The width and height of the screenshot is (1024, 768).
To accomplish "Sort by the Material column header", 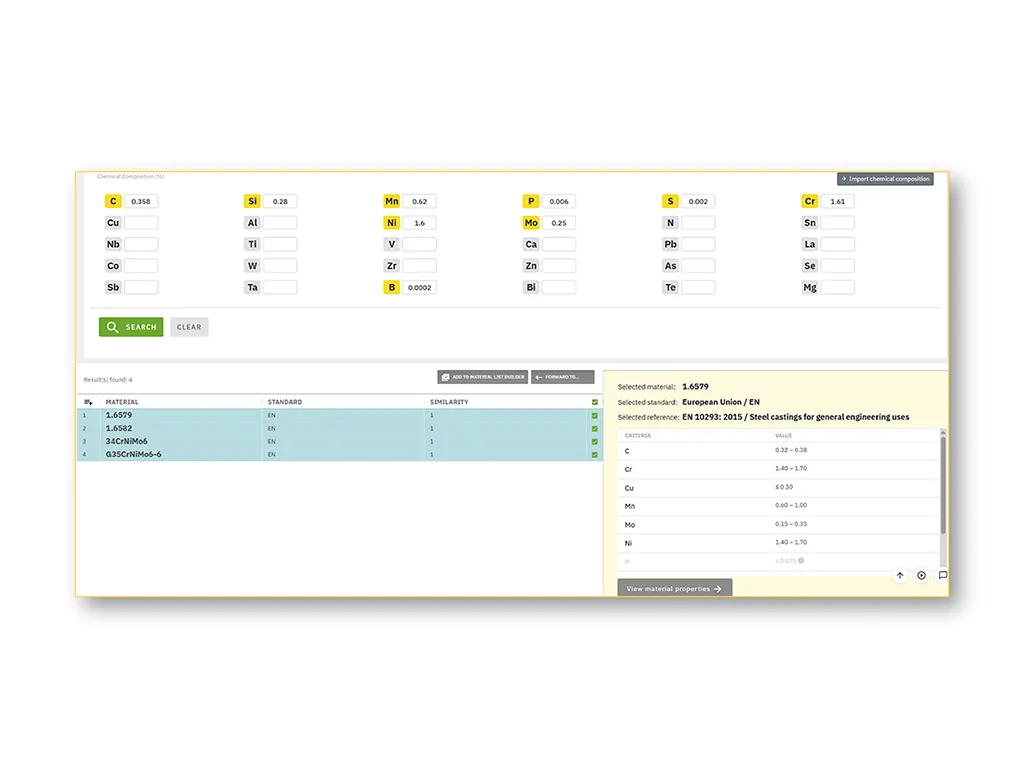I will pyautogui.click(x=122, y=402).
